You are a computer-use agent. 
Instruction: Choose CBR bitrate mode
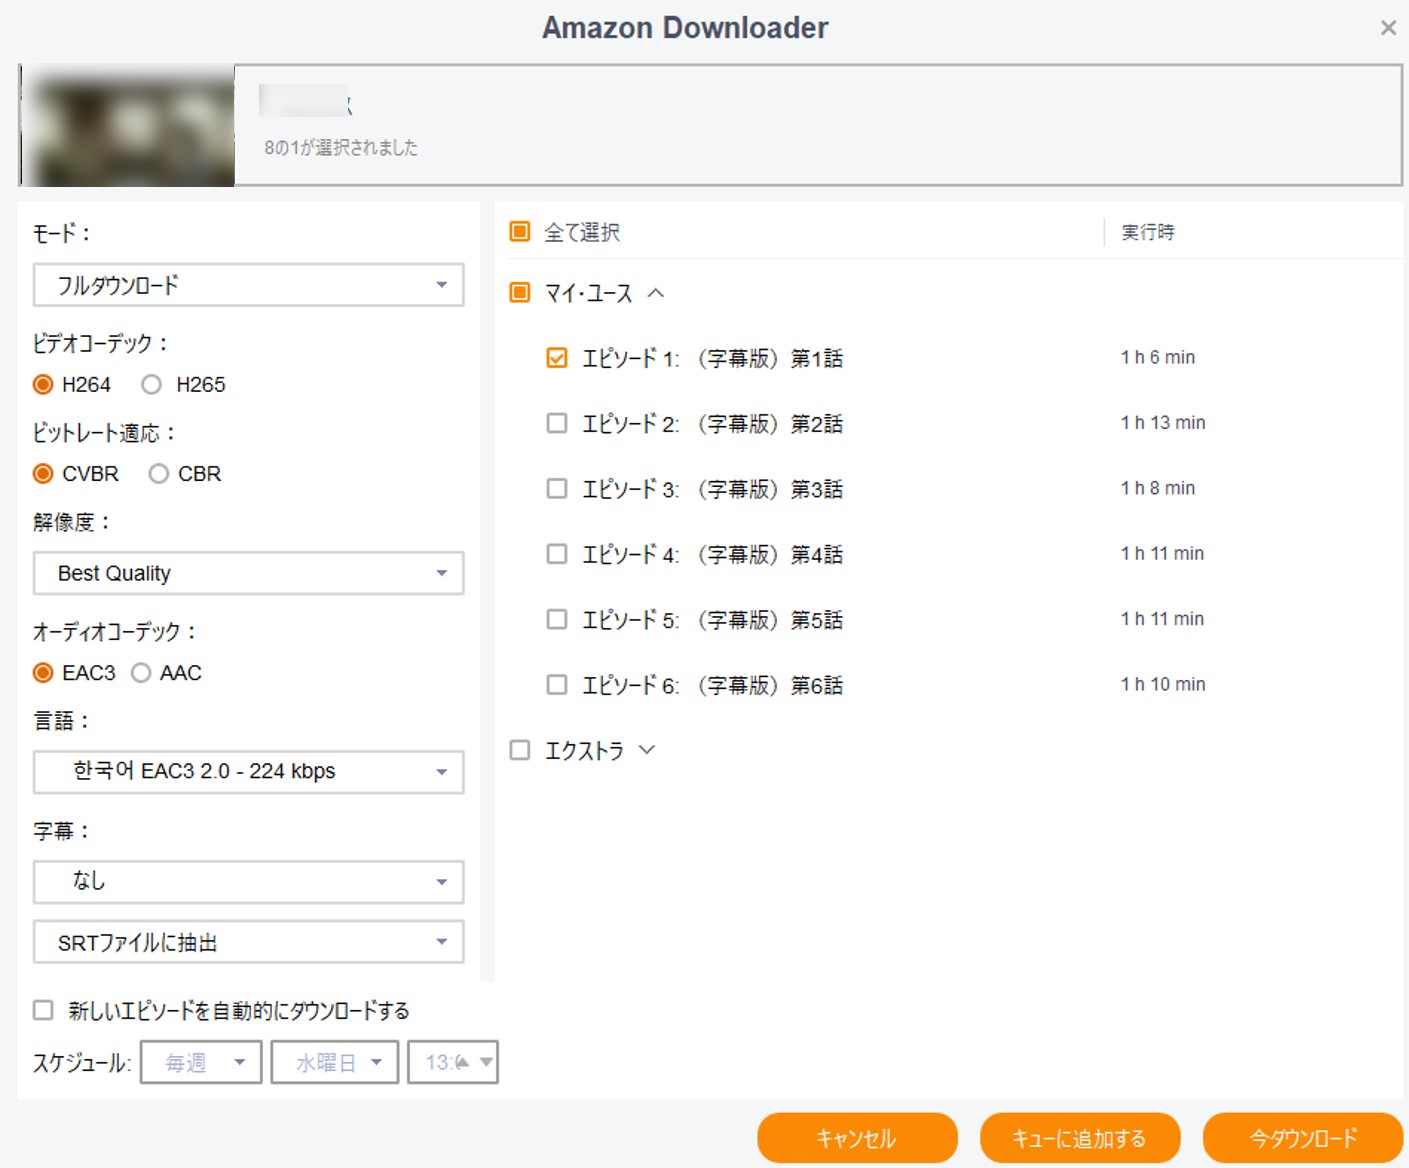tap(158, 474)
